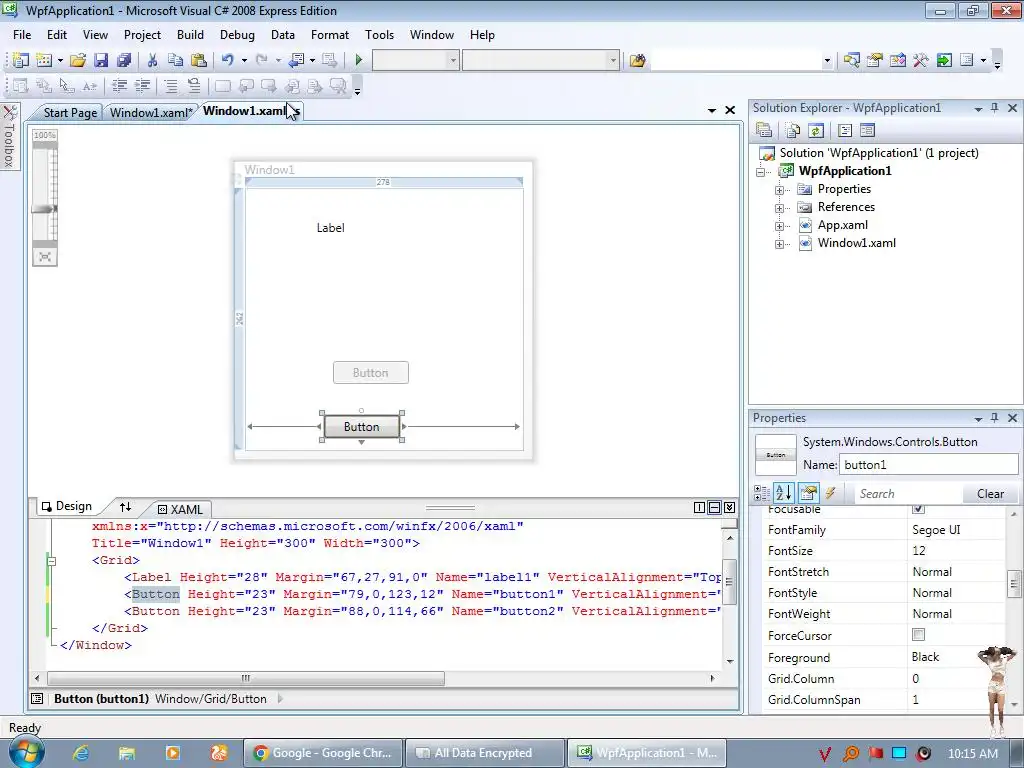Click Show All Files in Solution Explorer
1024x768 pixels.
792,131
